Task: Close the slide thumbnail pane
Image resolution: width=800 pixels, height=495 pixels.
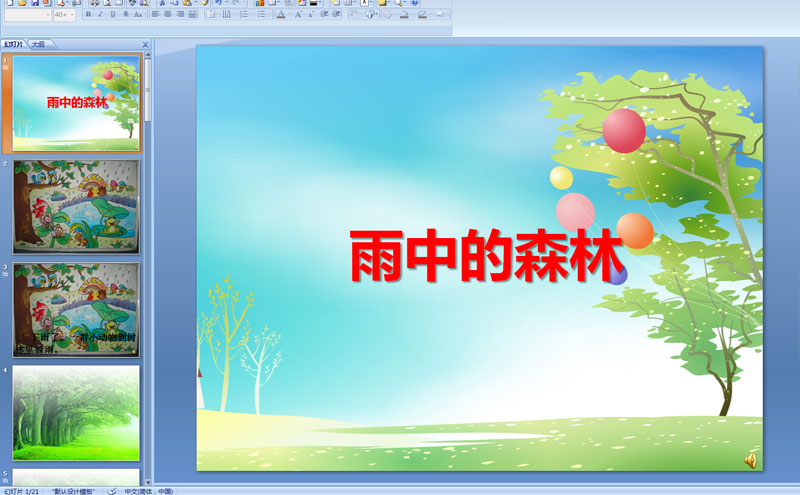Action: (x=145, y=45)
